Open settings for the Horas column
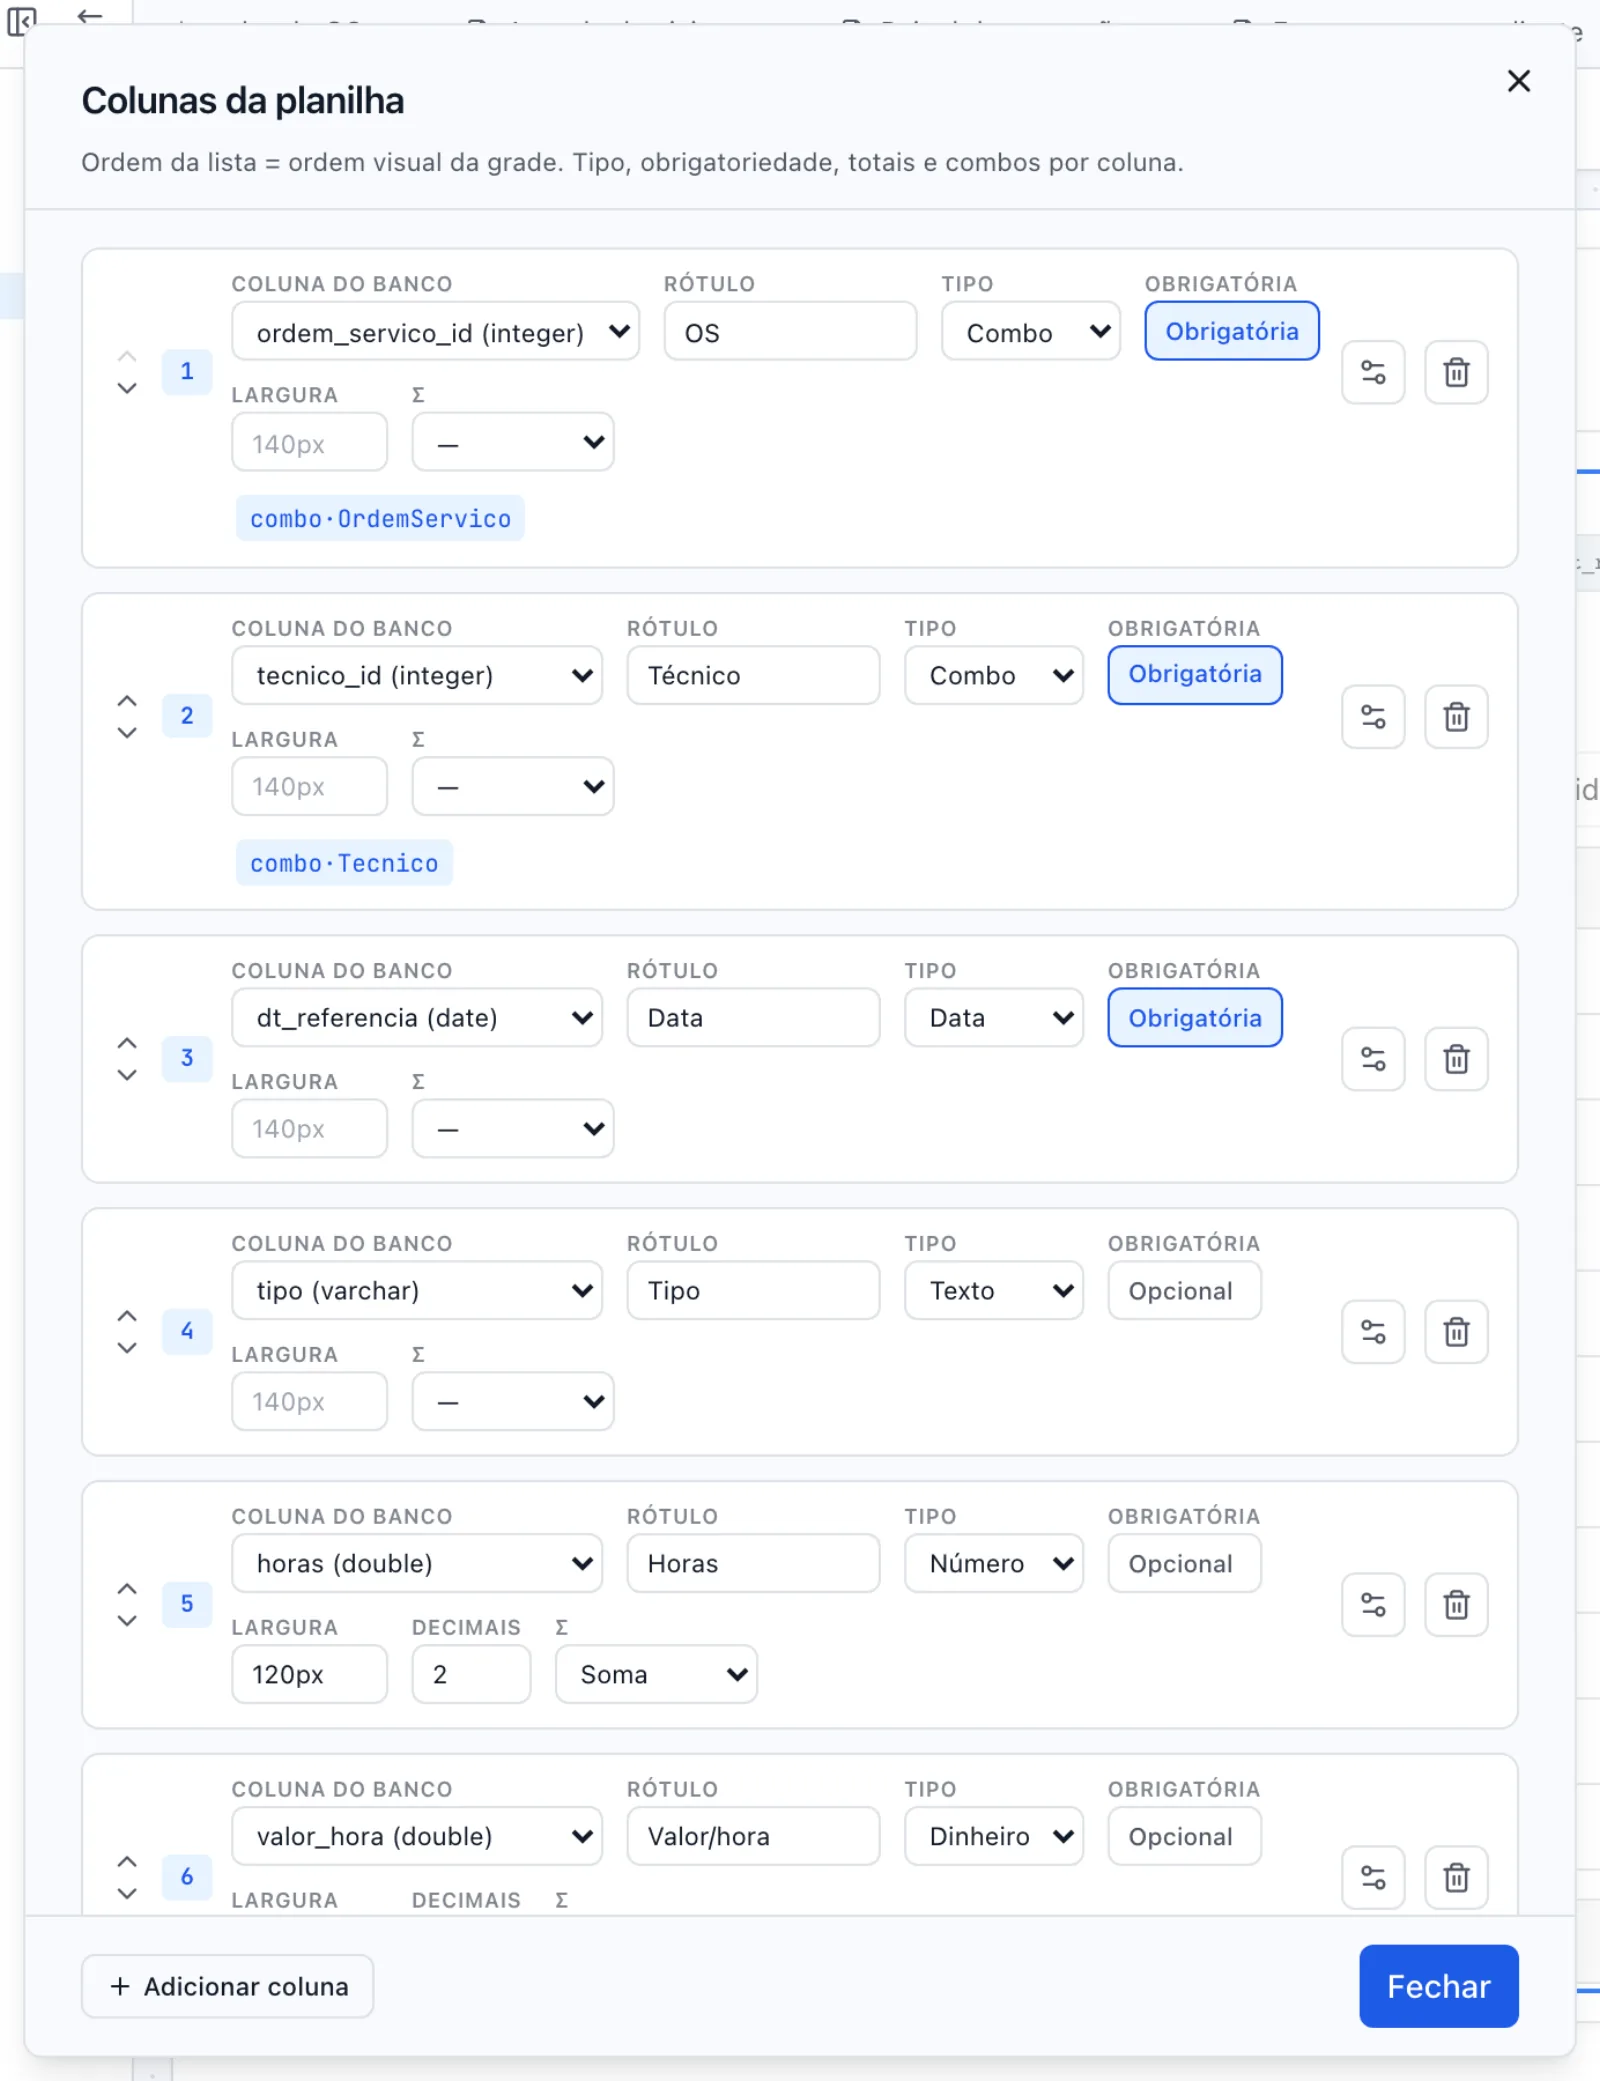This screenshot has height=2081, width=1600. [x=1373, y=1605]
